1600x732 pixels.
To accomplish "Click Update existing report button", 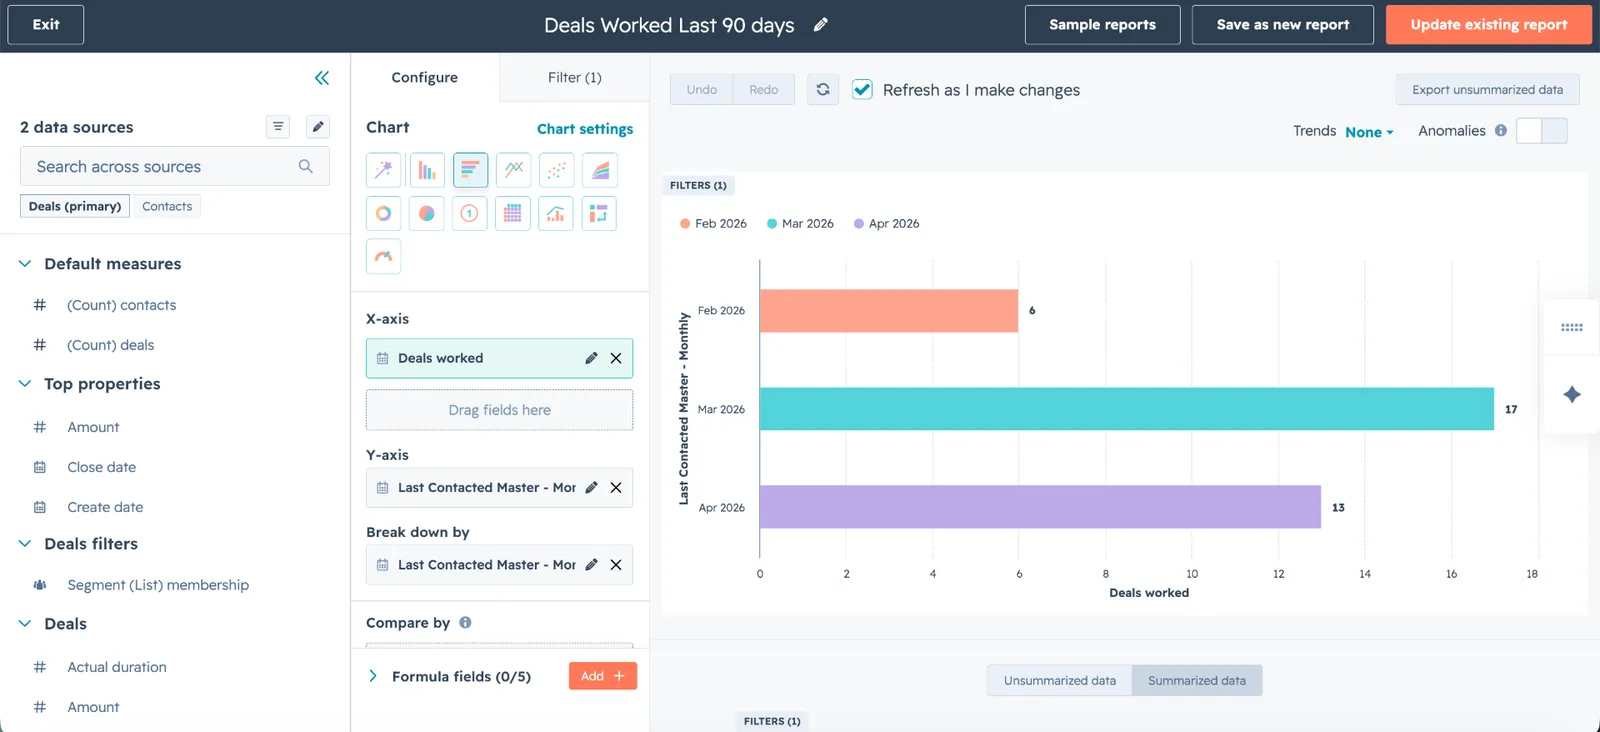I will click(1489, 25).
